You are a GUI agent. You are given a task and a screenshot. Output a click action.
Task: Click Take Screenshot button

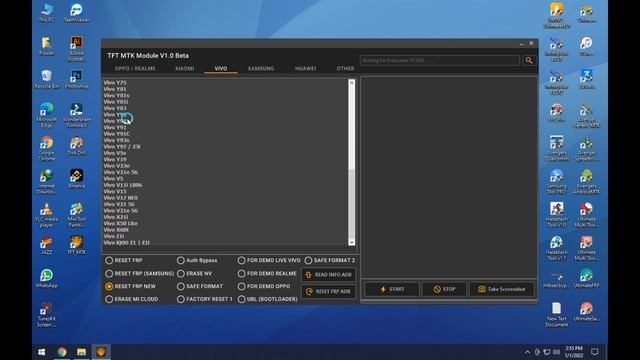tap(502, 289)
